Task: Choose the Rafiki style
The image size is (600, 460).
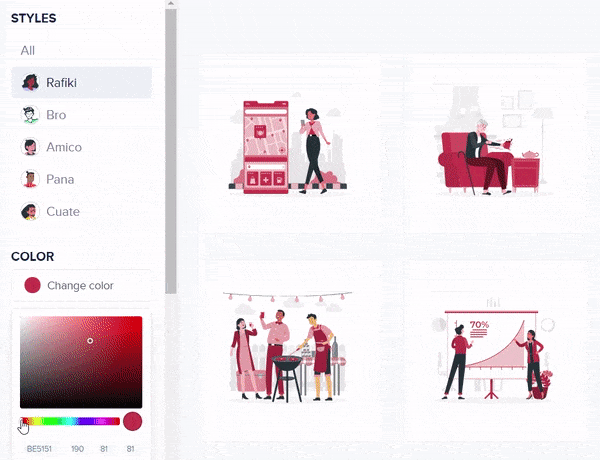Action: [x=81, y=83]
